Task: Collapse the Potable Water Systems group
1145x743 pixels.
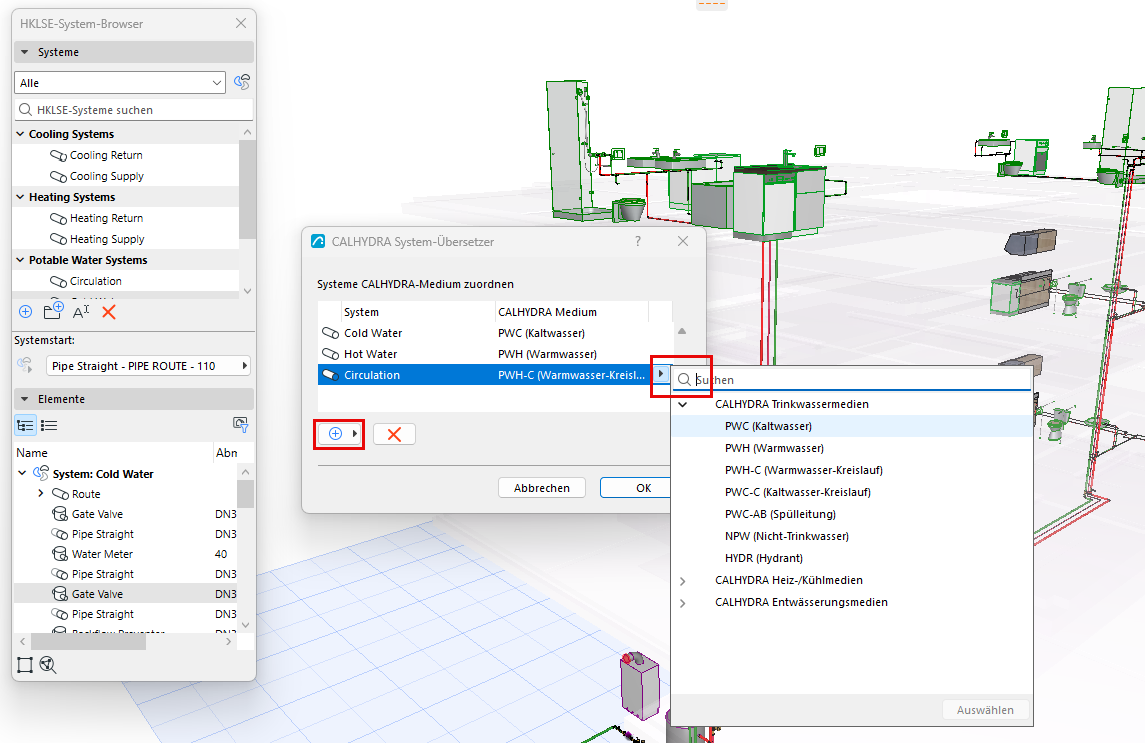Action: tap(20, 259)
